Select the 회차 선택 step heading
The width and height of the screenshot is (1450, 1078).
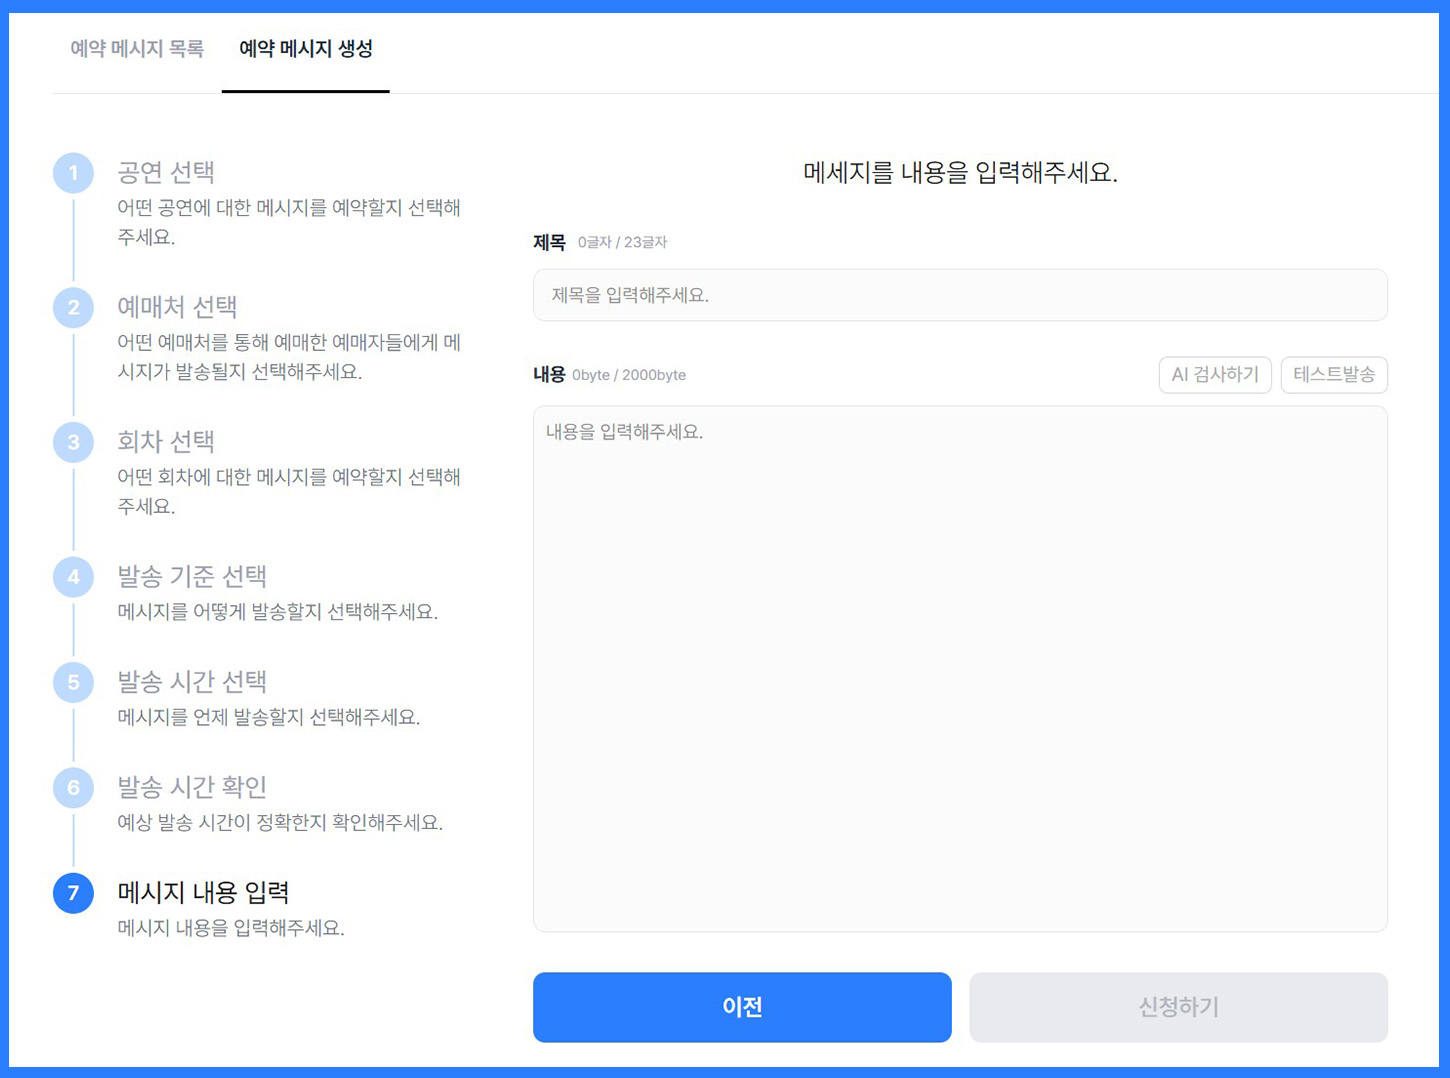coord(166,441)
